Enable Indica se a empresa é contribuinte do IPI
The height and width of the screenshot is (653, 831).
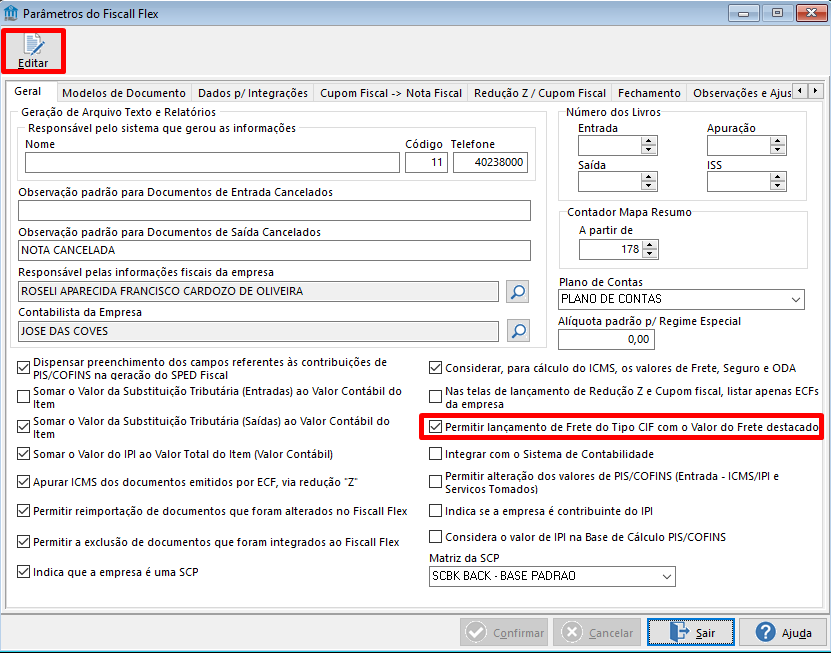click(x=435, y=511)
